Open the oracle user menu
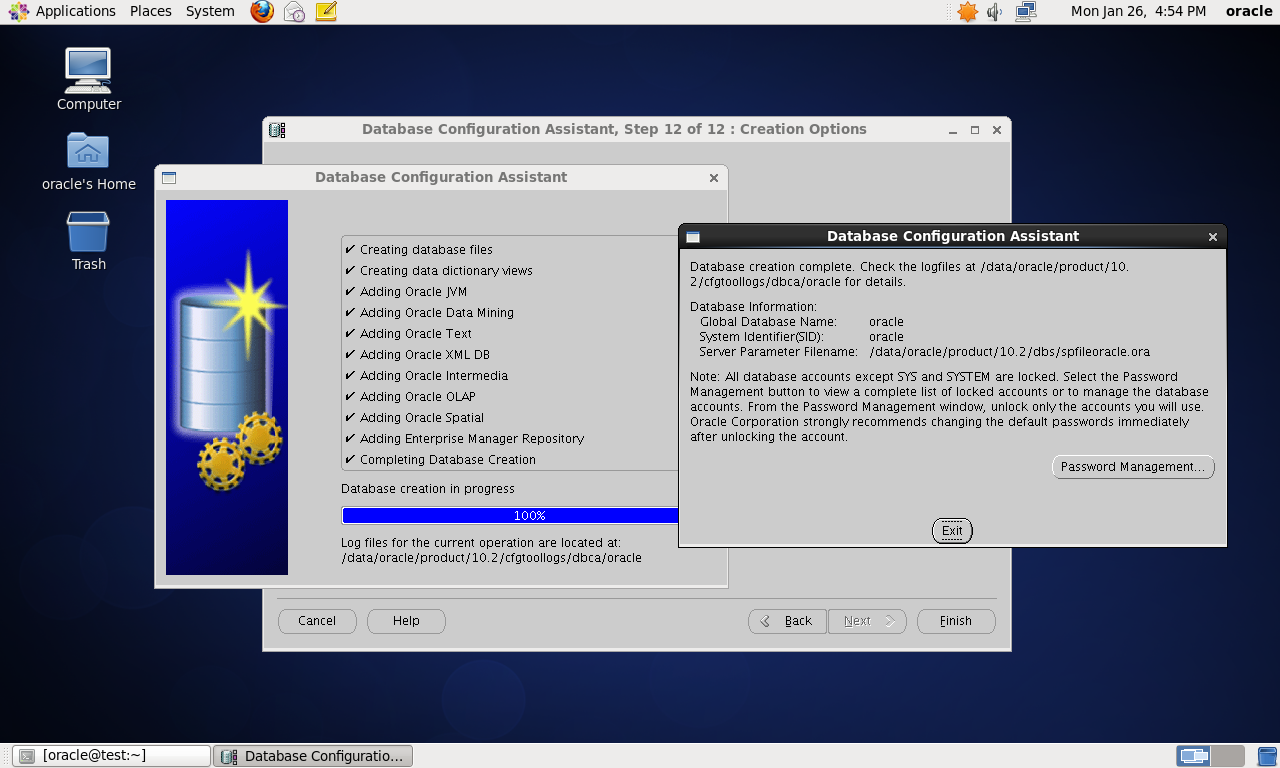Viewport: 1280px width, 768px height. point(1249,11)
